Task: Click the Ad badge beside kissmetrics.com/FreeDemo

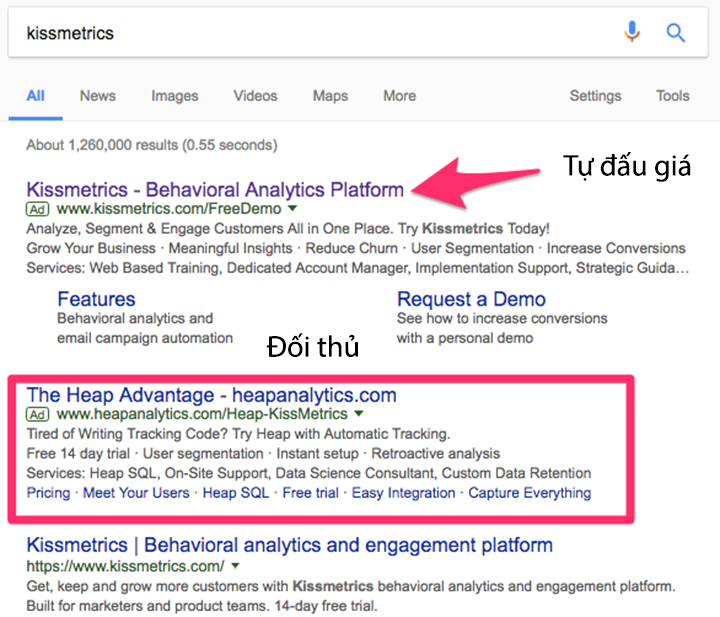Action: (38, 209)
